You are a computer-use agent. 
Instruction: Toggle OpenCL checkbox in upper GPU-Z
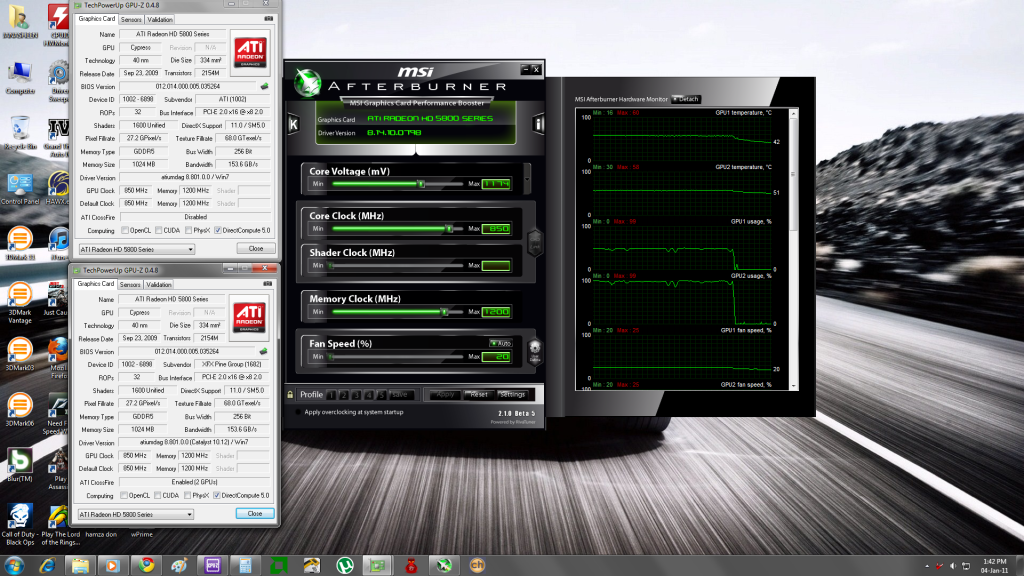[125, 231]
